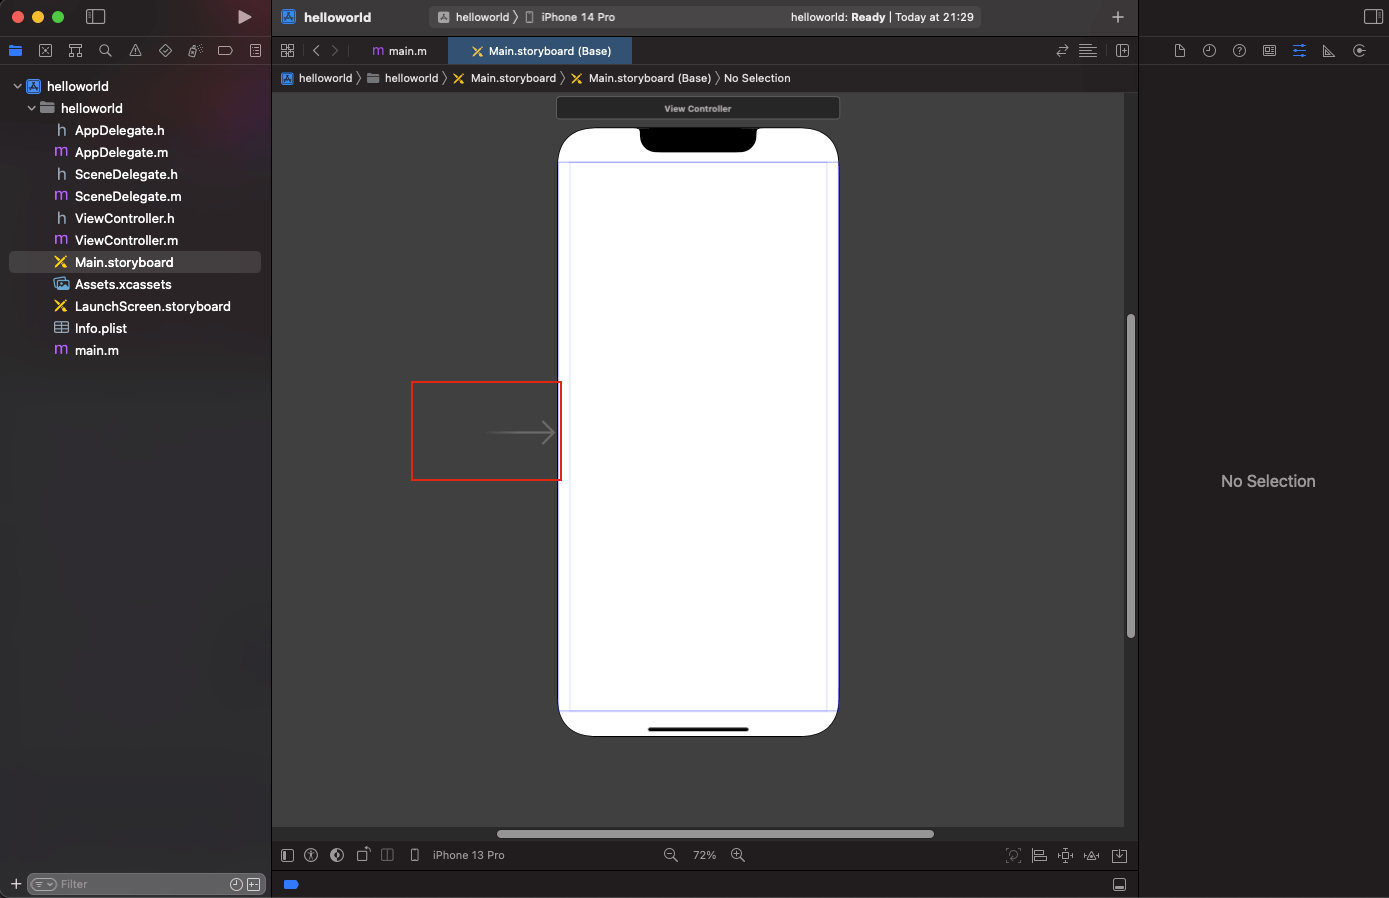Toggle the document outline in canvas bar

(x=288, y=855)
